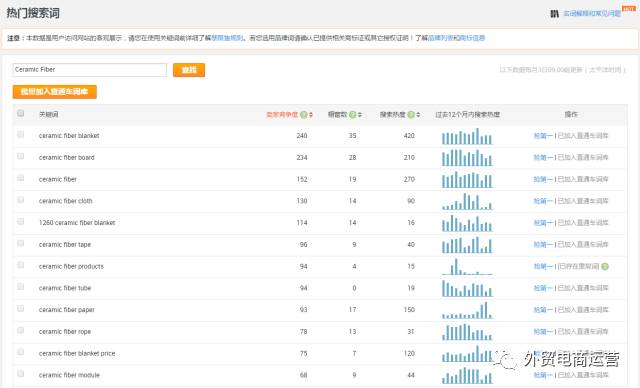The height and width of the screenshot is (388, 640).
Task: Check the box for ceramic fiber board
Action: coord(20,156)
